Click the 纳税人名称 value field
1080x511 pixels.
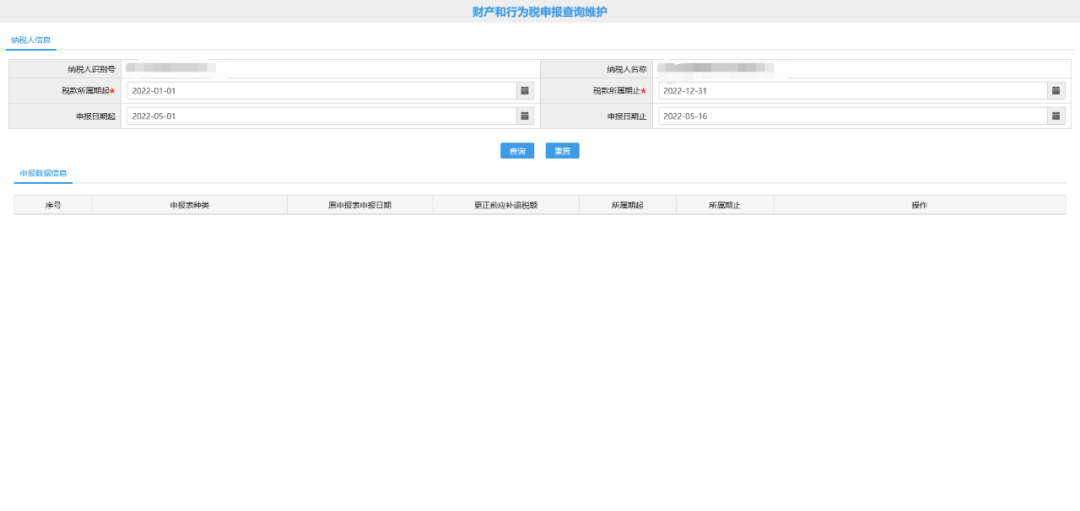tap(860, 68)
